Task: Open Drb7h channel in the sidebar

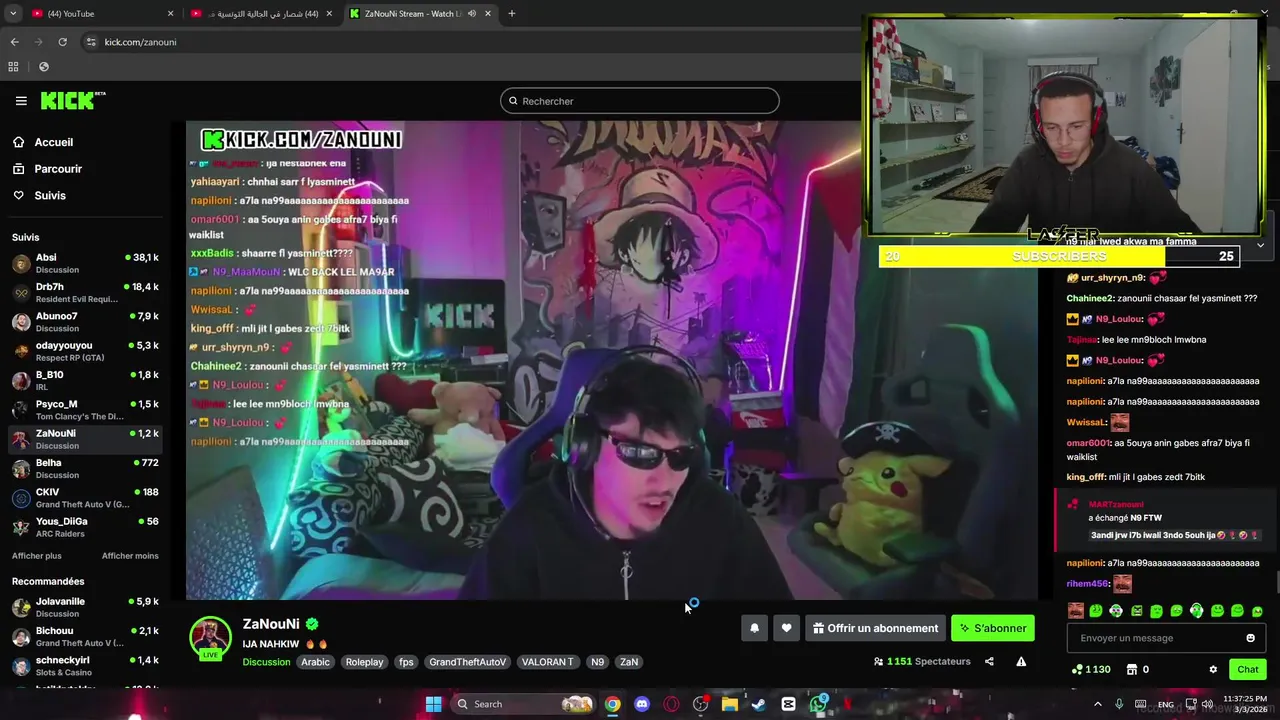Action: 85,293
